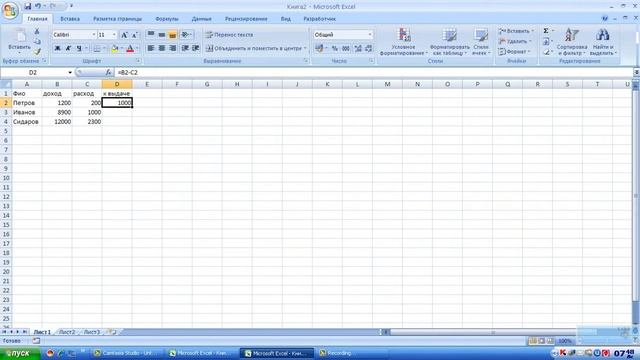The image size is (640, 360).
Task: Open Стили ячеек cell styles gallery
Action: pyautogui.click(x=481, y=42)
